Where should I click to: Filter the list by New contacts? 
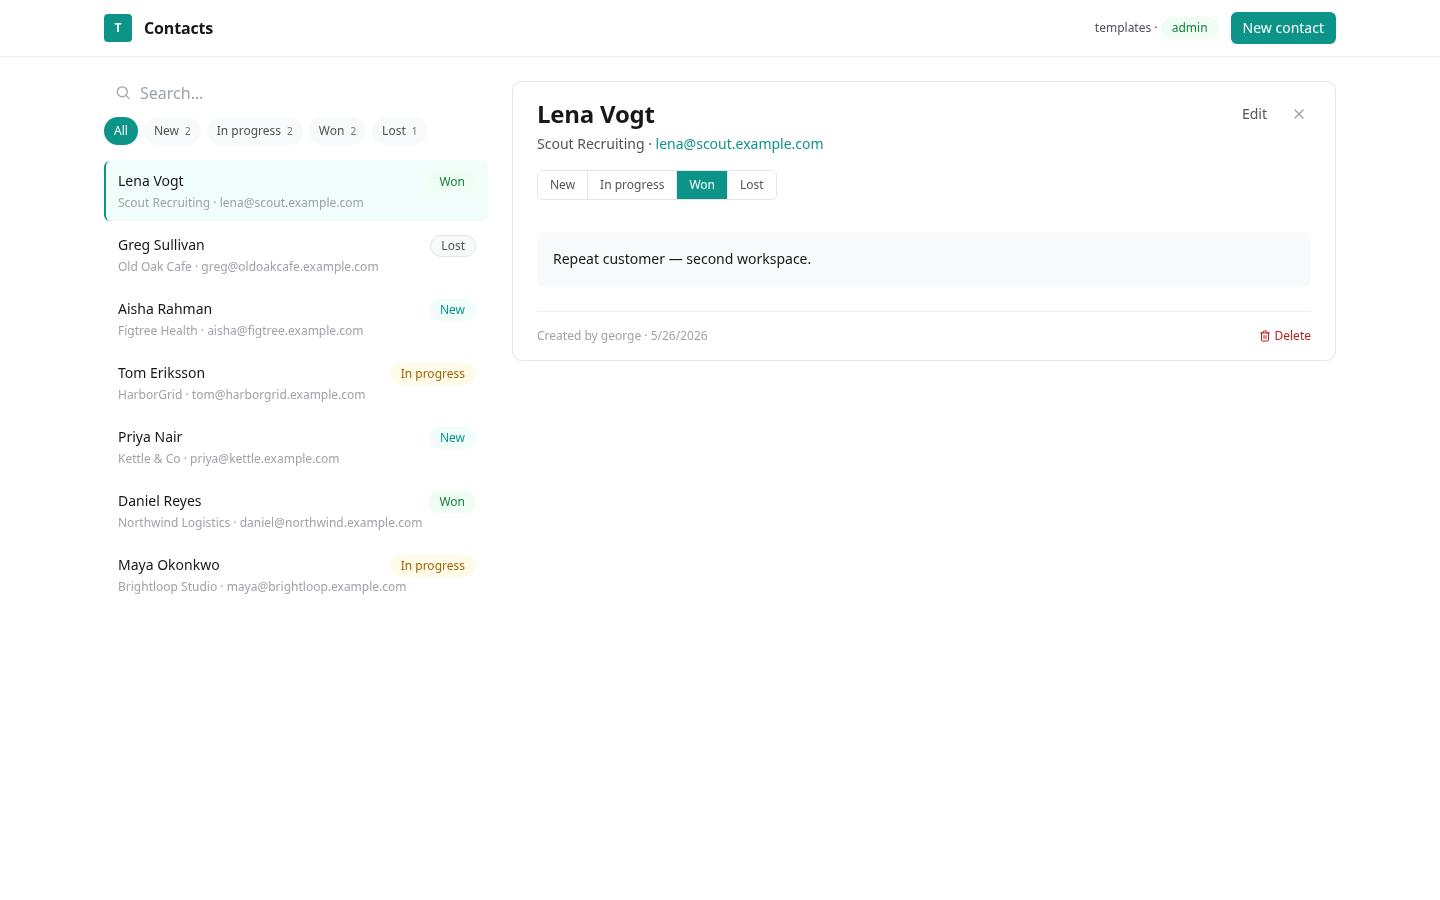tap(172, 131)
